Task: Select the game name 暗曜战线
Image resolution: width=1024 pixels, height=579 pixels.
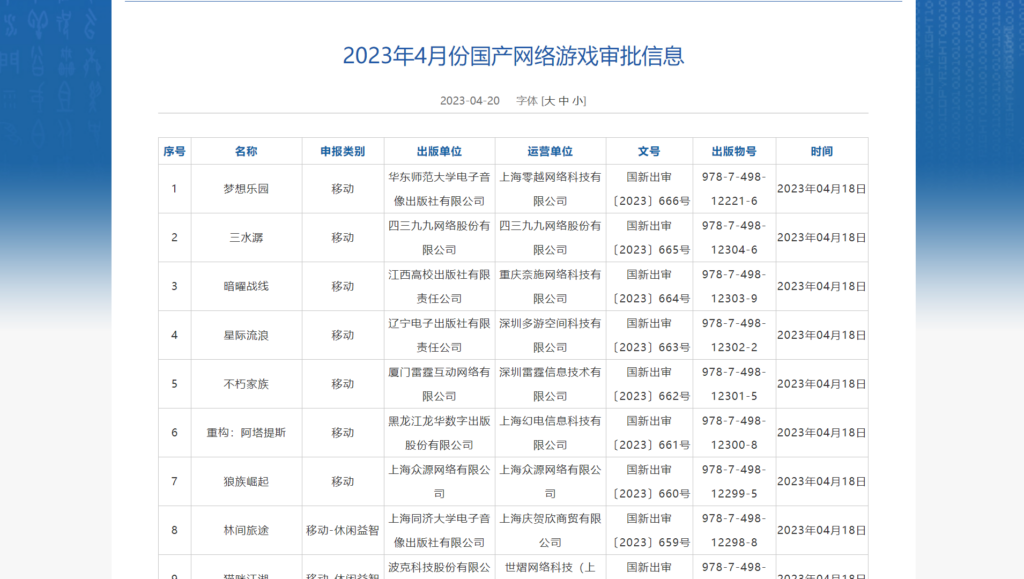Action: 246,287
